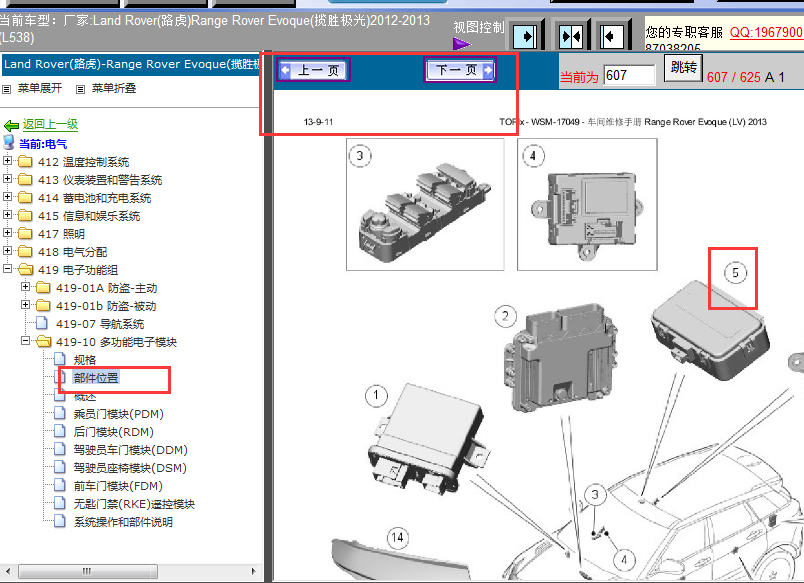Image resolution: width=804 pixels, height=583 pixels.
Task: Open the 无匙门禁(RKE)遥控模块 document
Action: (x=134, y=504)
